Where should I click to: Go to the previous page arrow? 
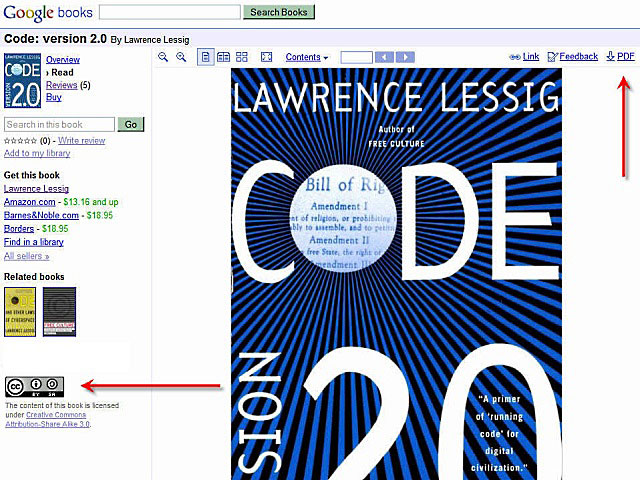pyautogui.click(x=385, y=57)
